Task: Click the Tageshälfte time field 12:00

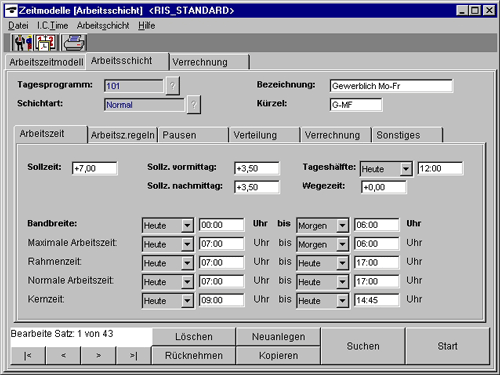Action: point(440,168)
